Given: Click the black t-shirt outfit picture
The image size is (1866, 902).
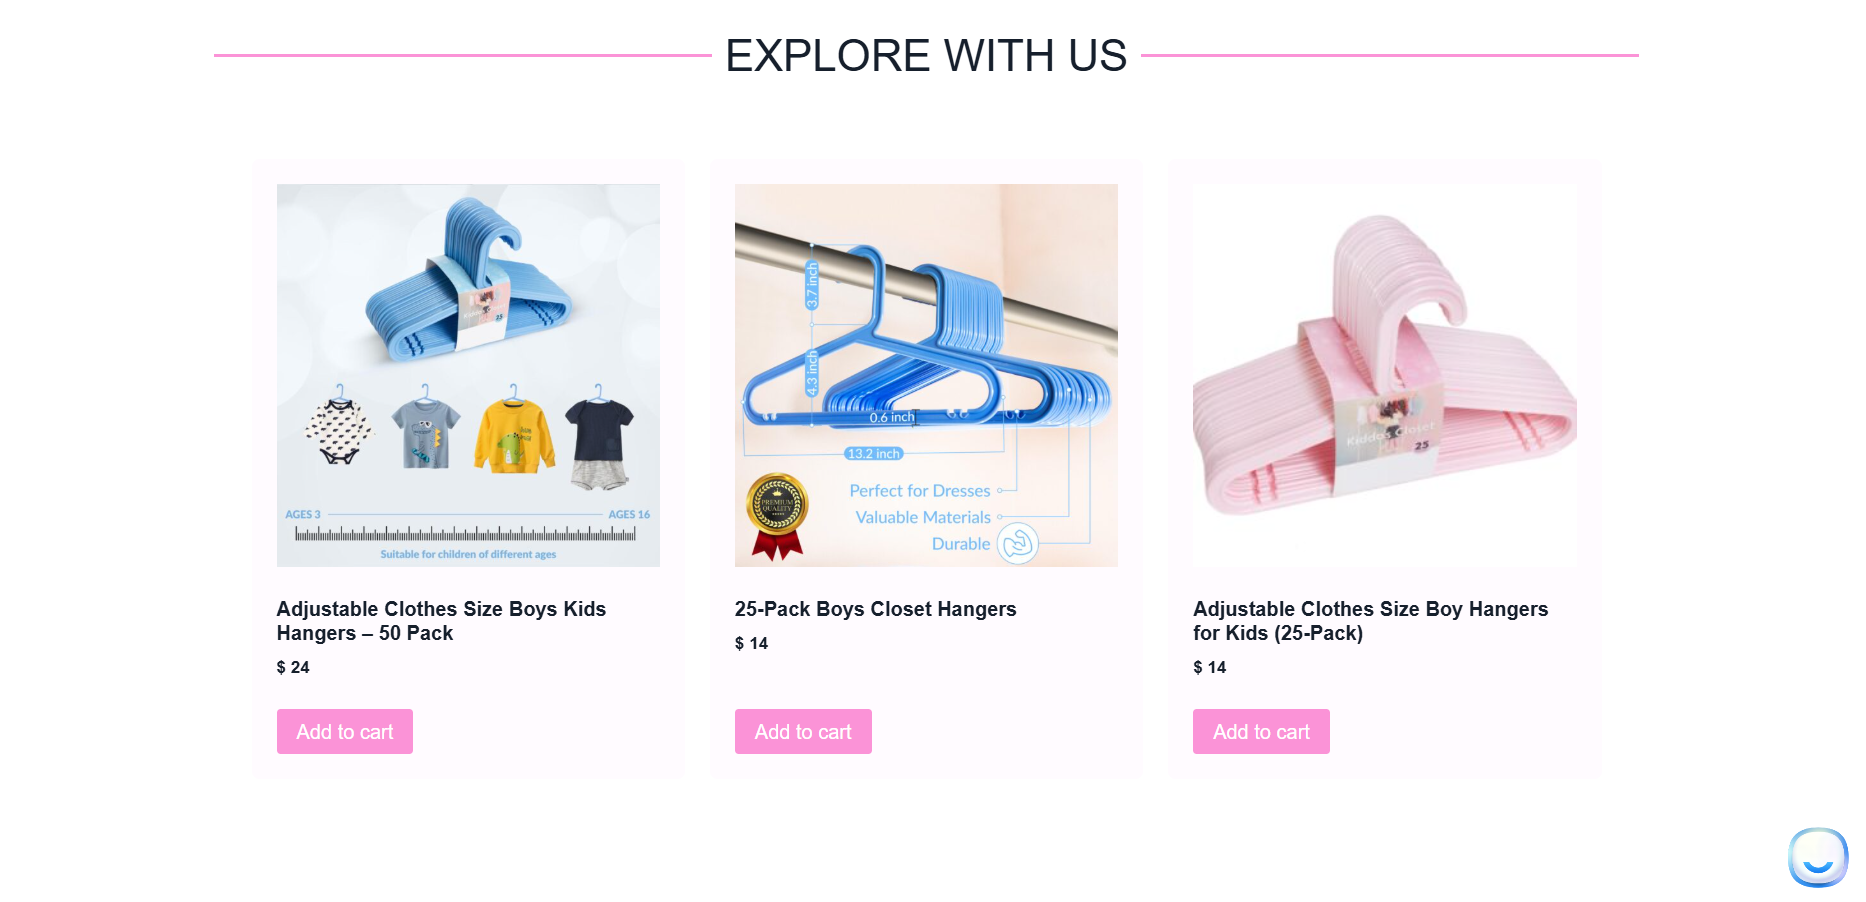Looking at the screenshot, I should [x=599, y=438].
